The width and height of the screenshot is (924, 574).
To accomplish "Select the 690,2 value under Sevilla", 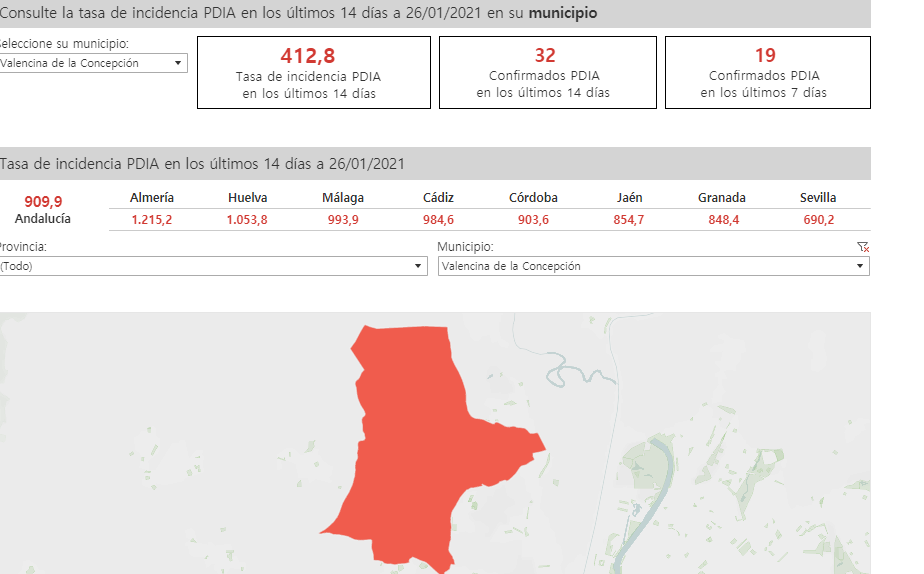I will click(x=818, y=220).
